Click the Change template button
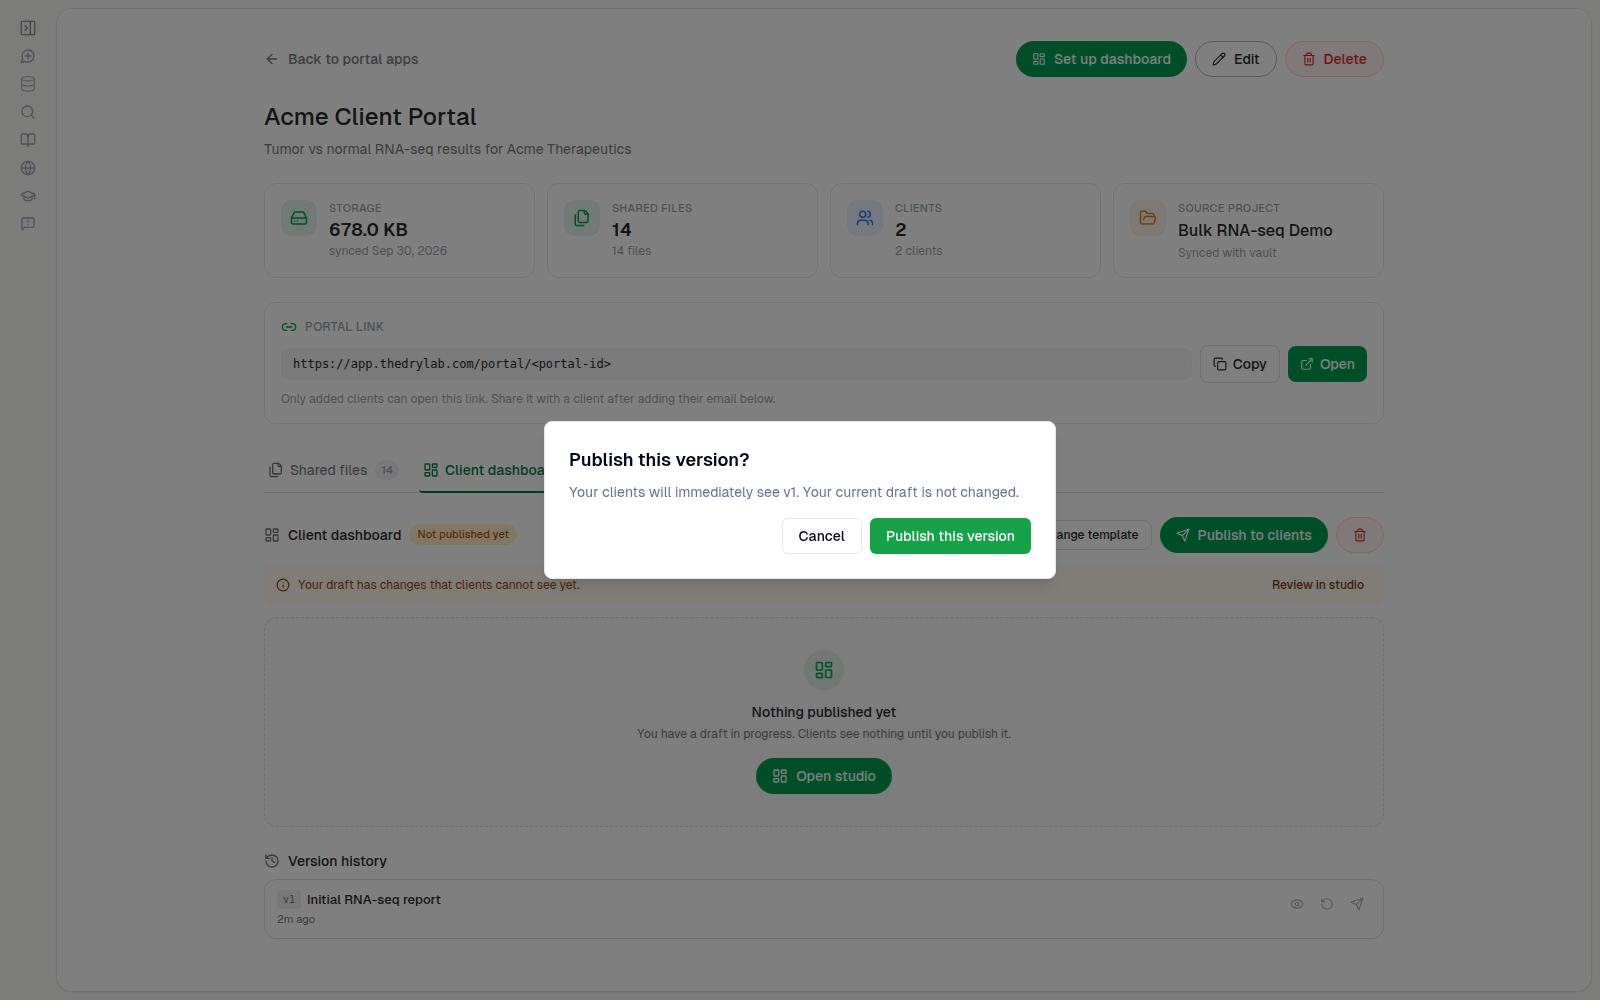This screenshot has width=1600, height=1000. [1102, 535]
